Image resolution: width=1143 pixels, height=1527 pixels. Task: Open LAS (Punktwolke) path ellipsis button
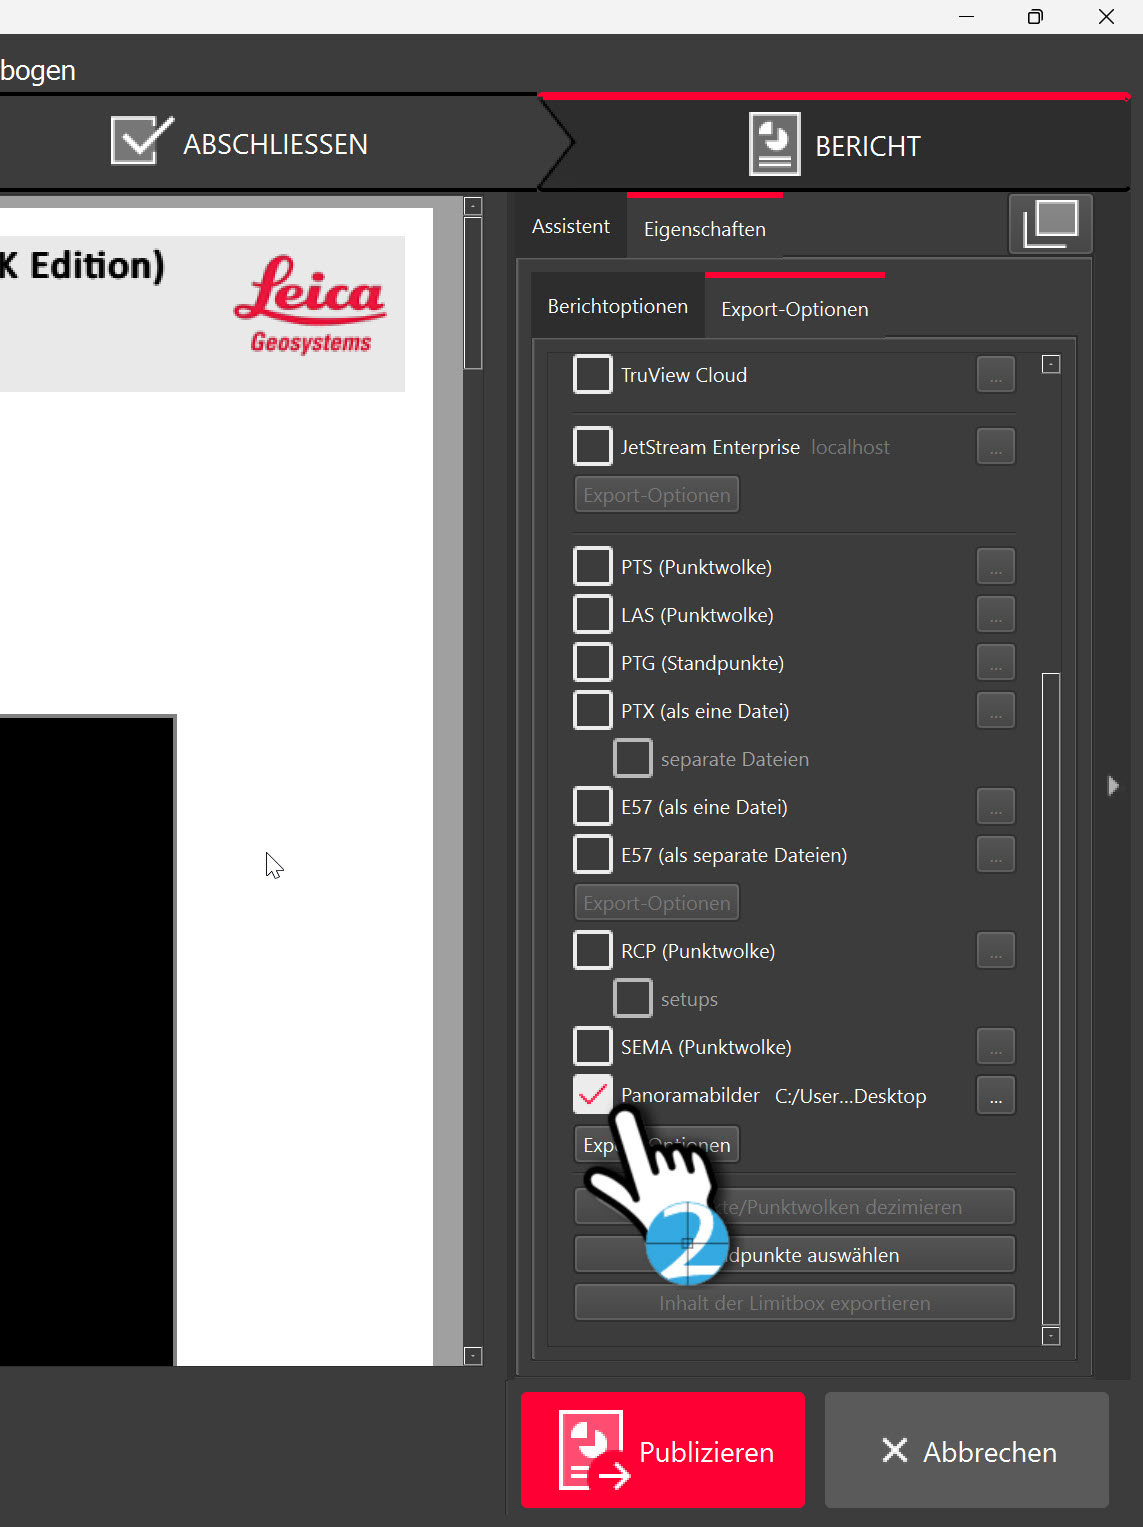tap(996, 615)
